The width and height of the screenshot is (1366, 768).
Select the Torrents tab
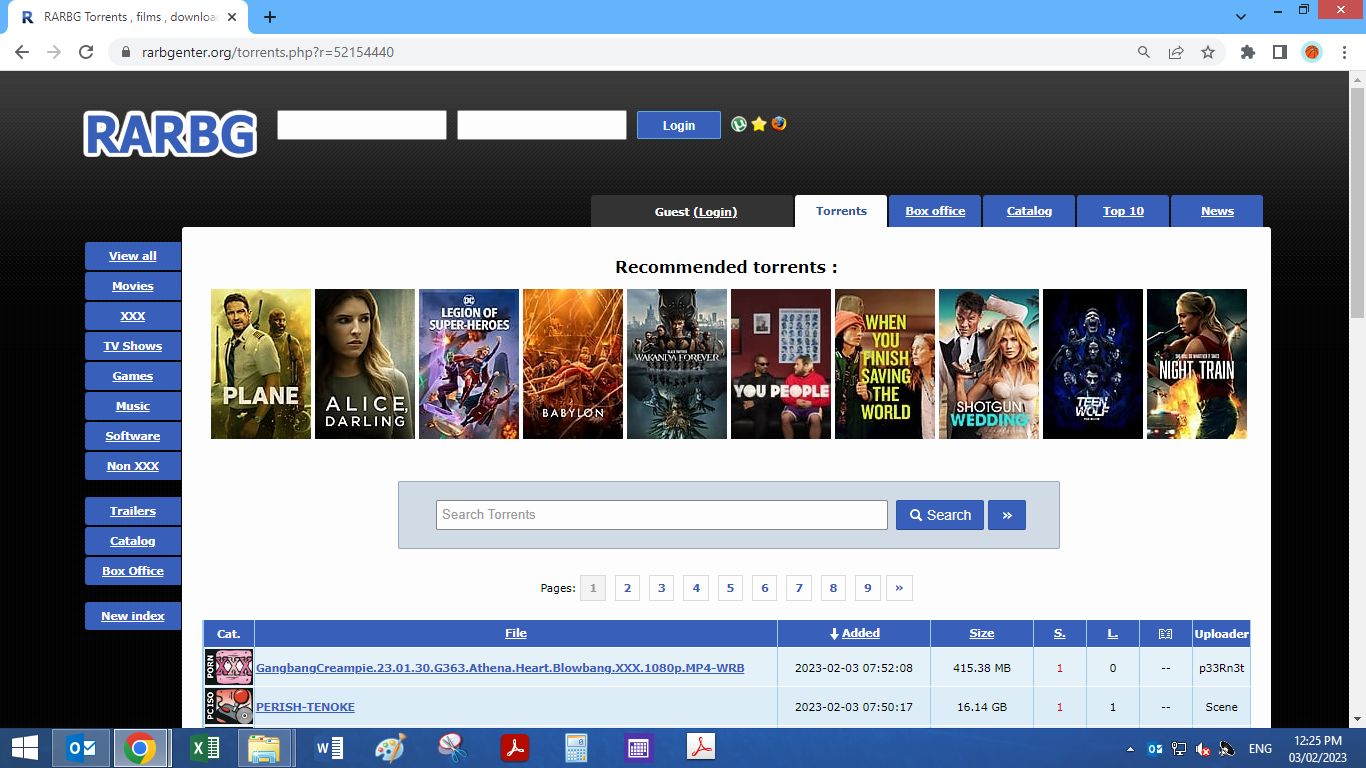click(841, 211)
